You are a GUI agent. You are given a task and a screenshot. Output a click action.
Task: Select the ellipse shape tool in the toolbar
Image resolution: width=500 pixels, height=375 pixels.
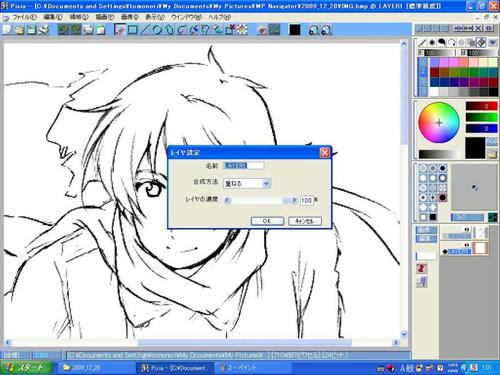click(x=157, y=30)
